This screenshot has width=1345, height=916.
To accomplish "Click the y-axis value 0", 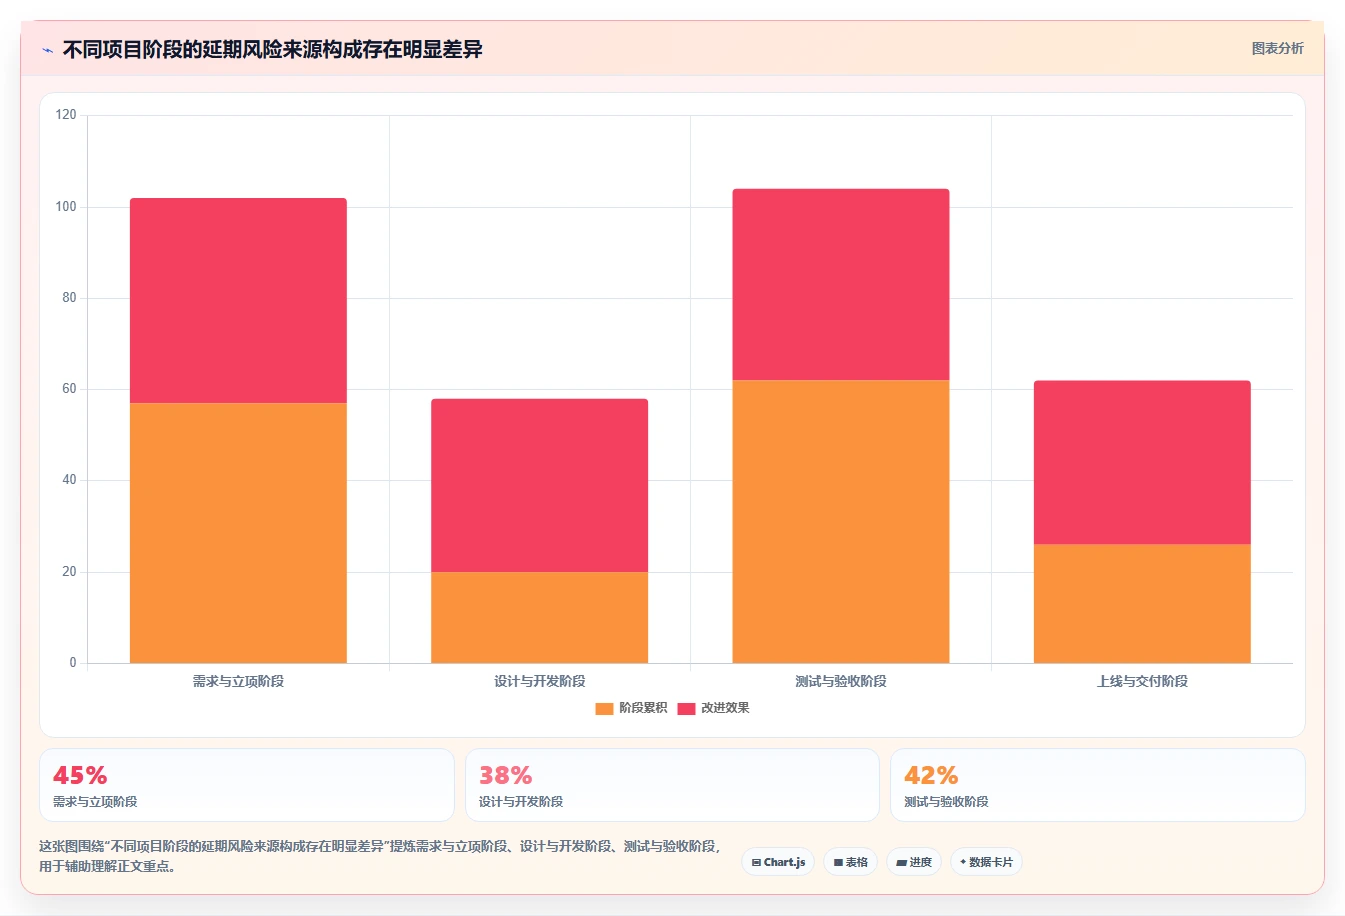I will click(73, 663).
